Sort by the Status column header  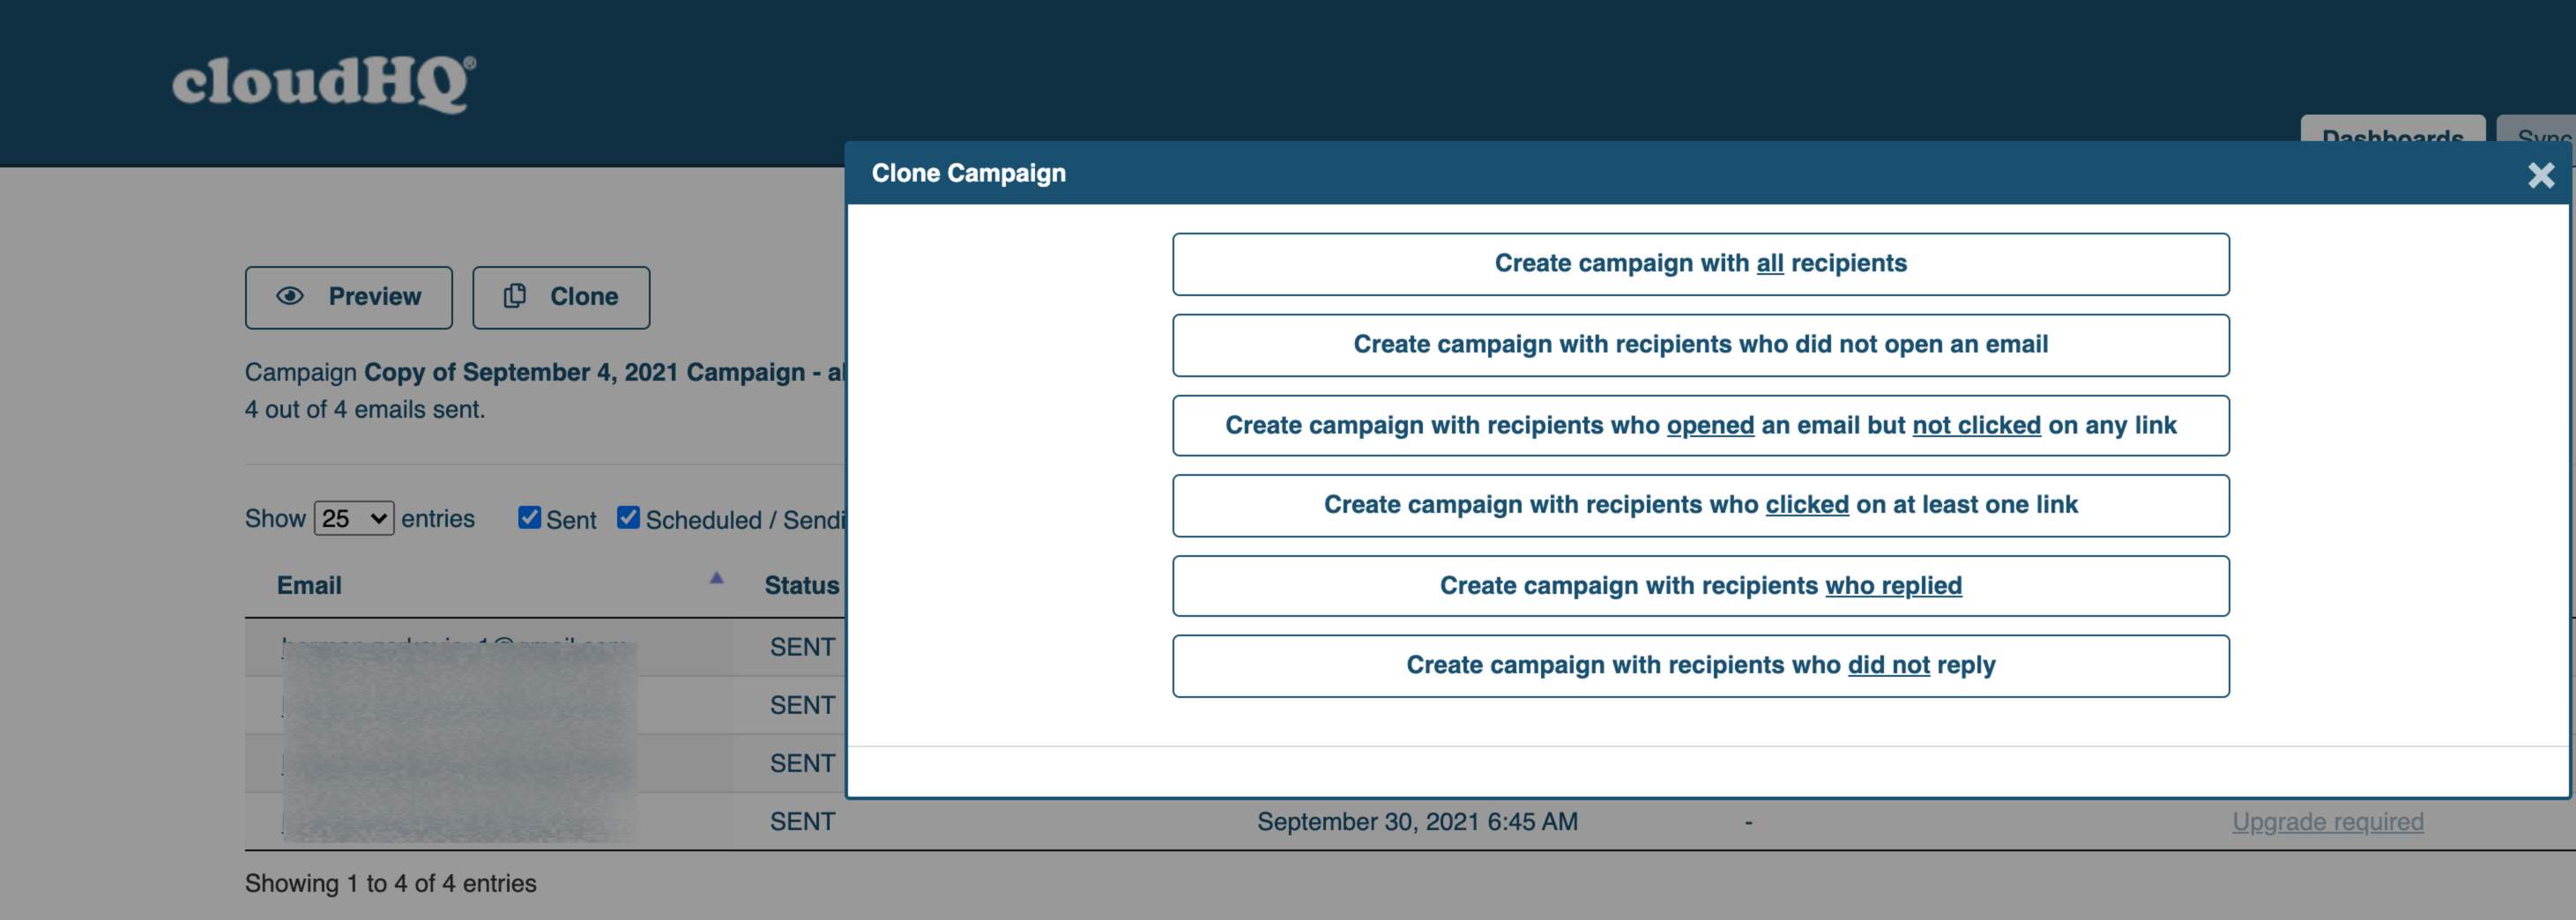(801, 585)
